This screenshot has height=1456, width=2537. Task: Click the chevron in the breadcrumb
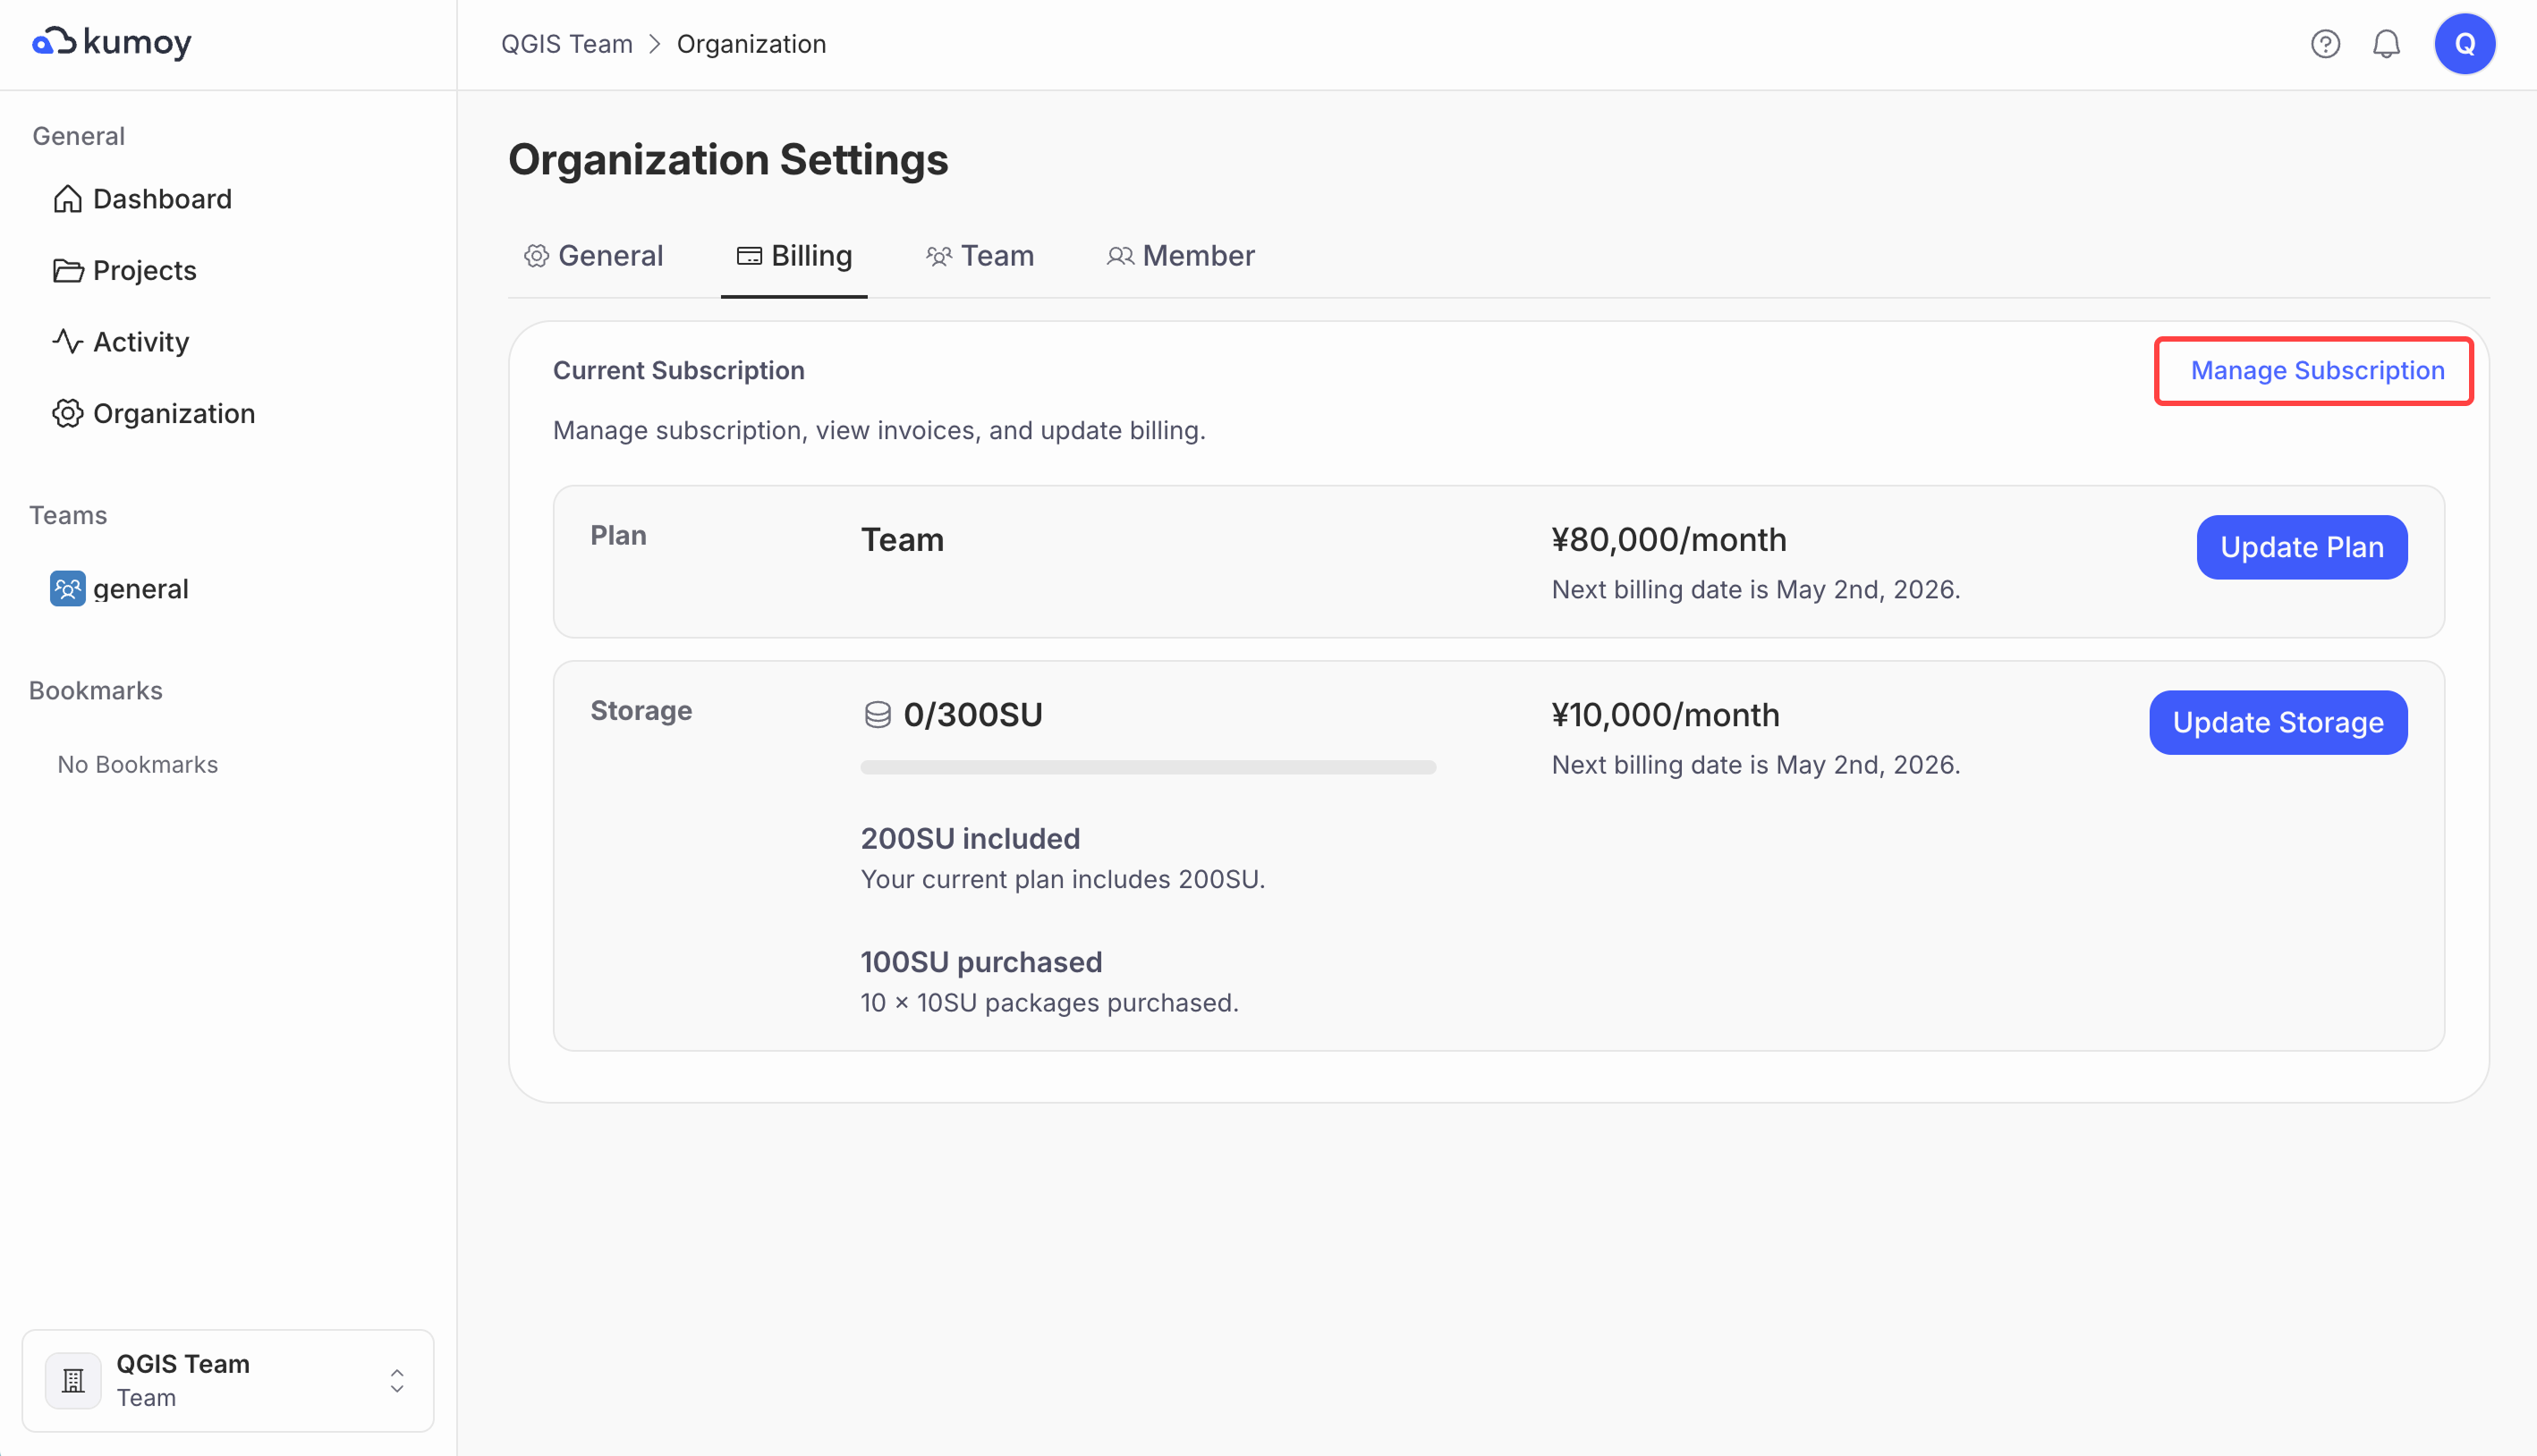click(x=654, y=44)
